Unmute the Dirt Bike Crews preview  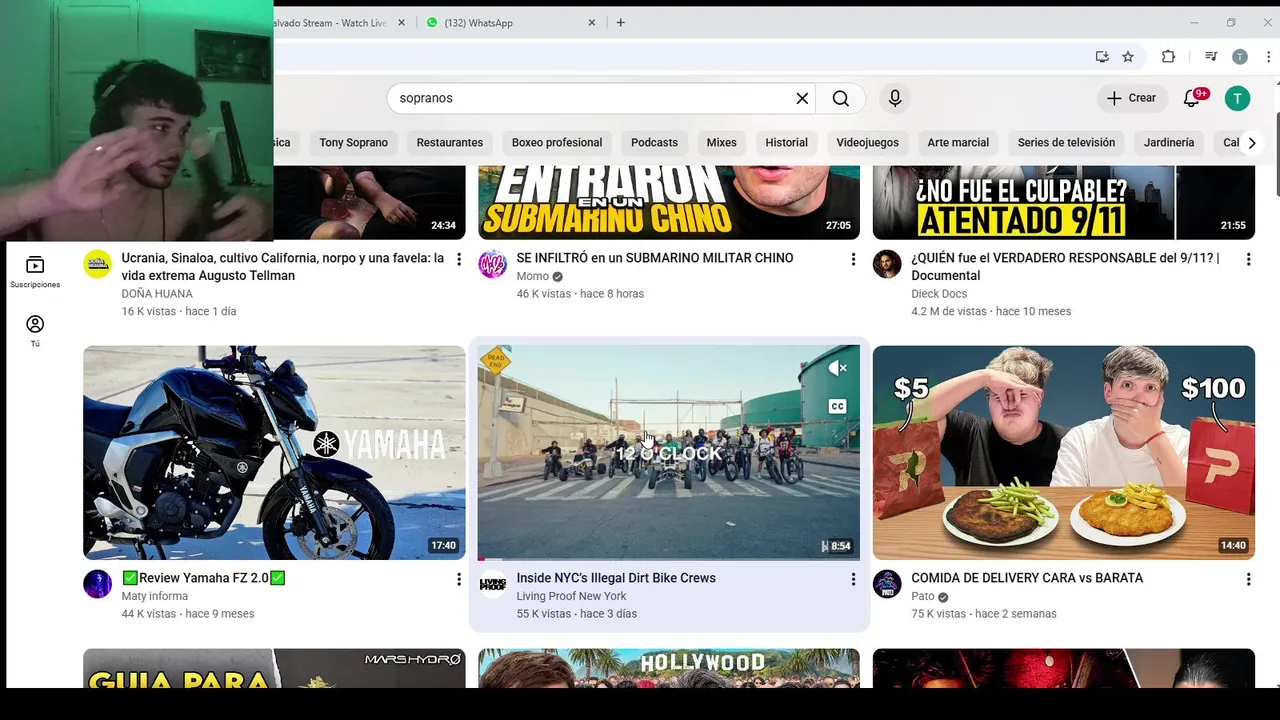838,368
